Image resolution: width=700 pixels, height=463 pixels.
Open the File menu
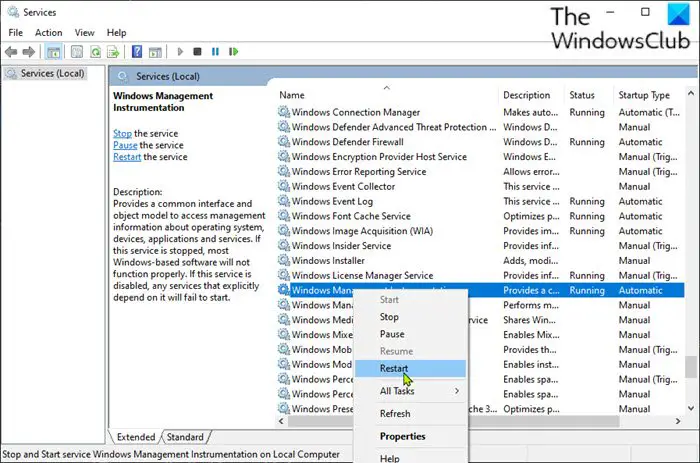16,33
